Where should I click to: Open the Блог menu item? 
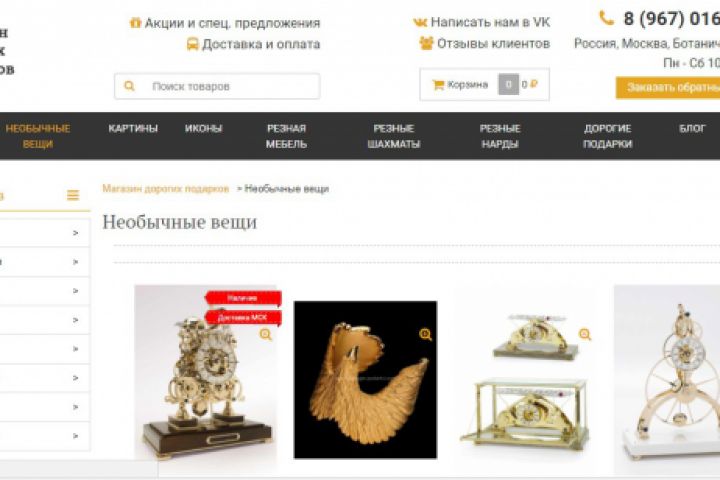[x=692, y=129]
